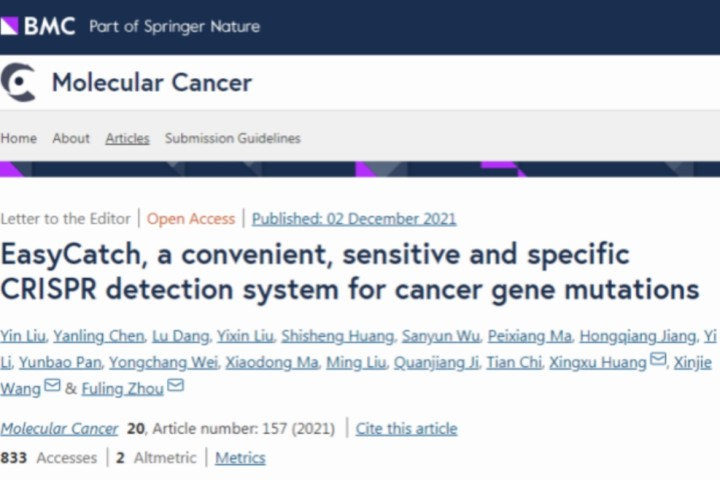Click author Tian Chi link

click(511, 361)
